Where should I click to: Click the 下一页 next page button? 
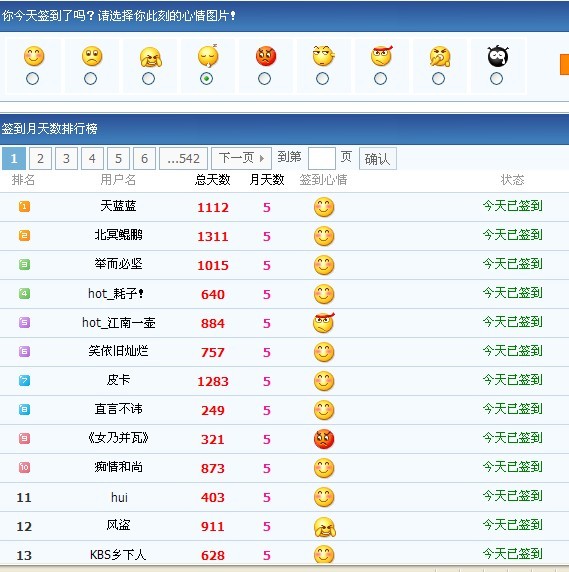pos(241,159)
